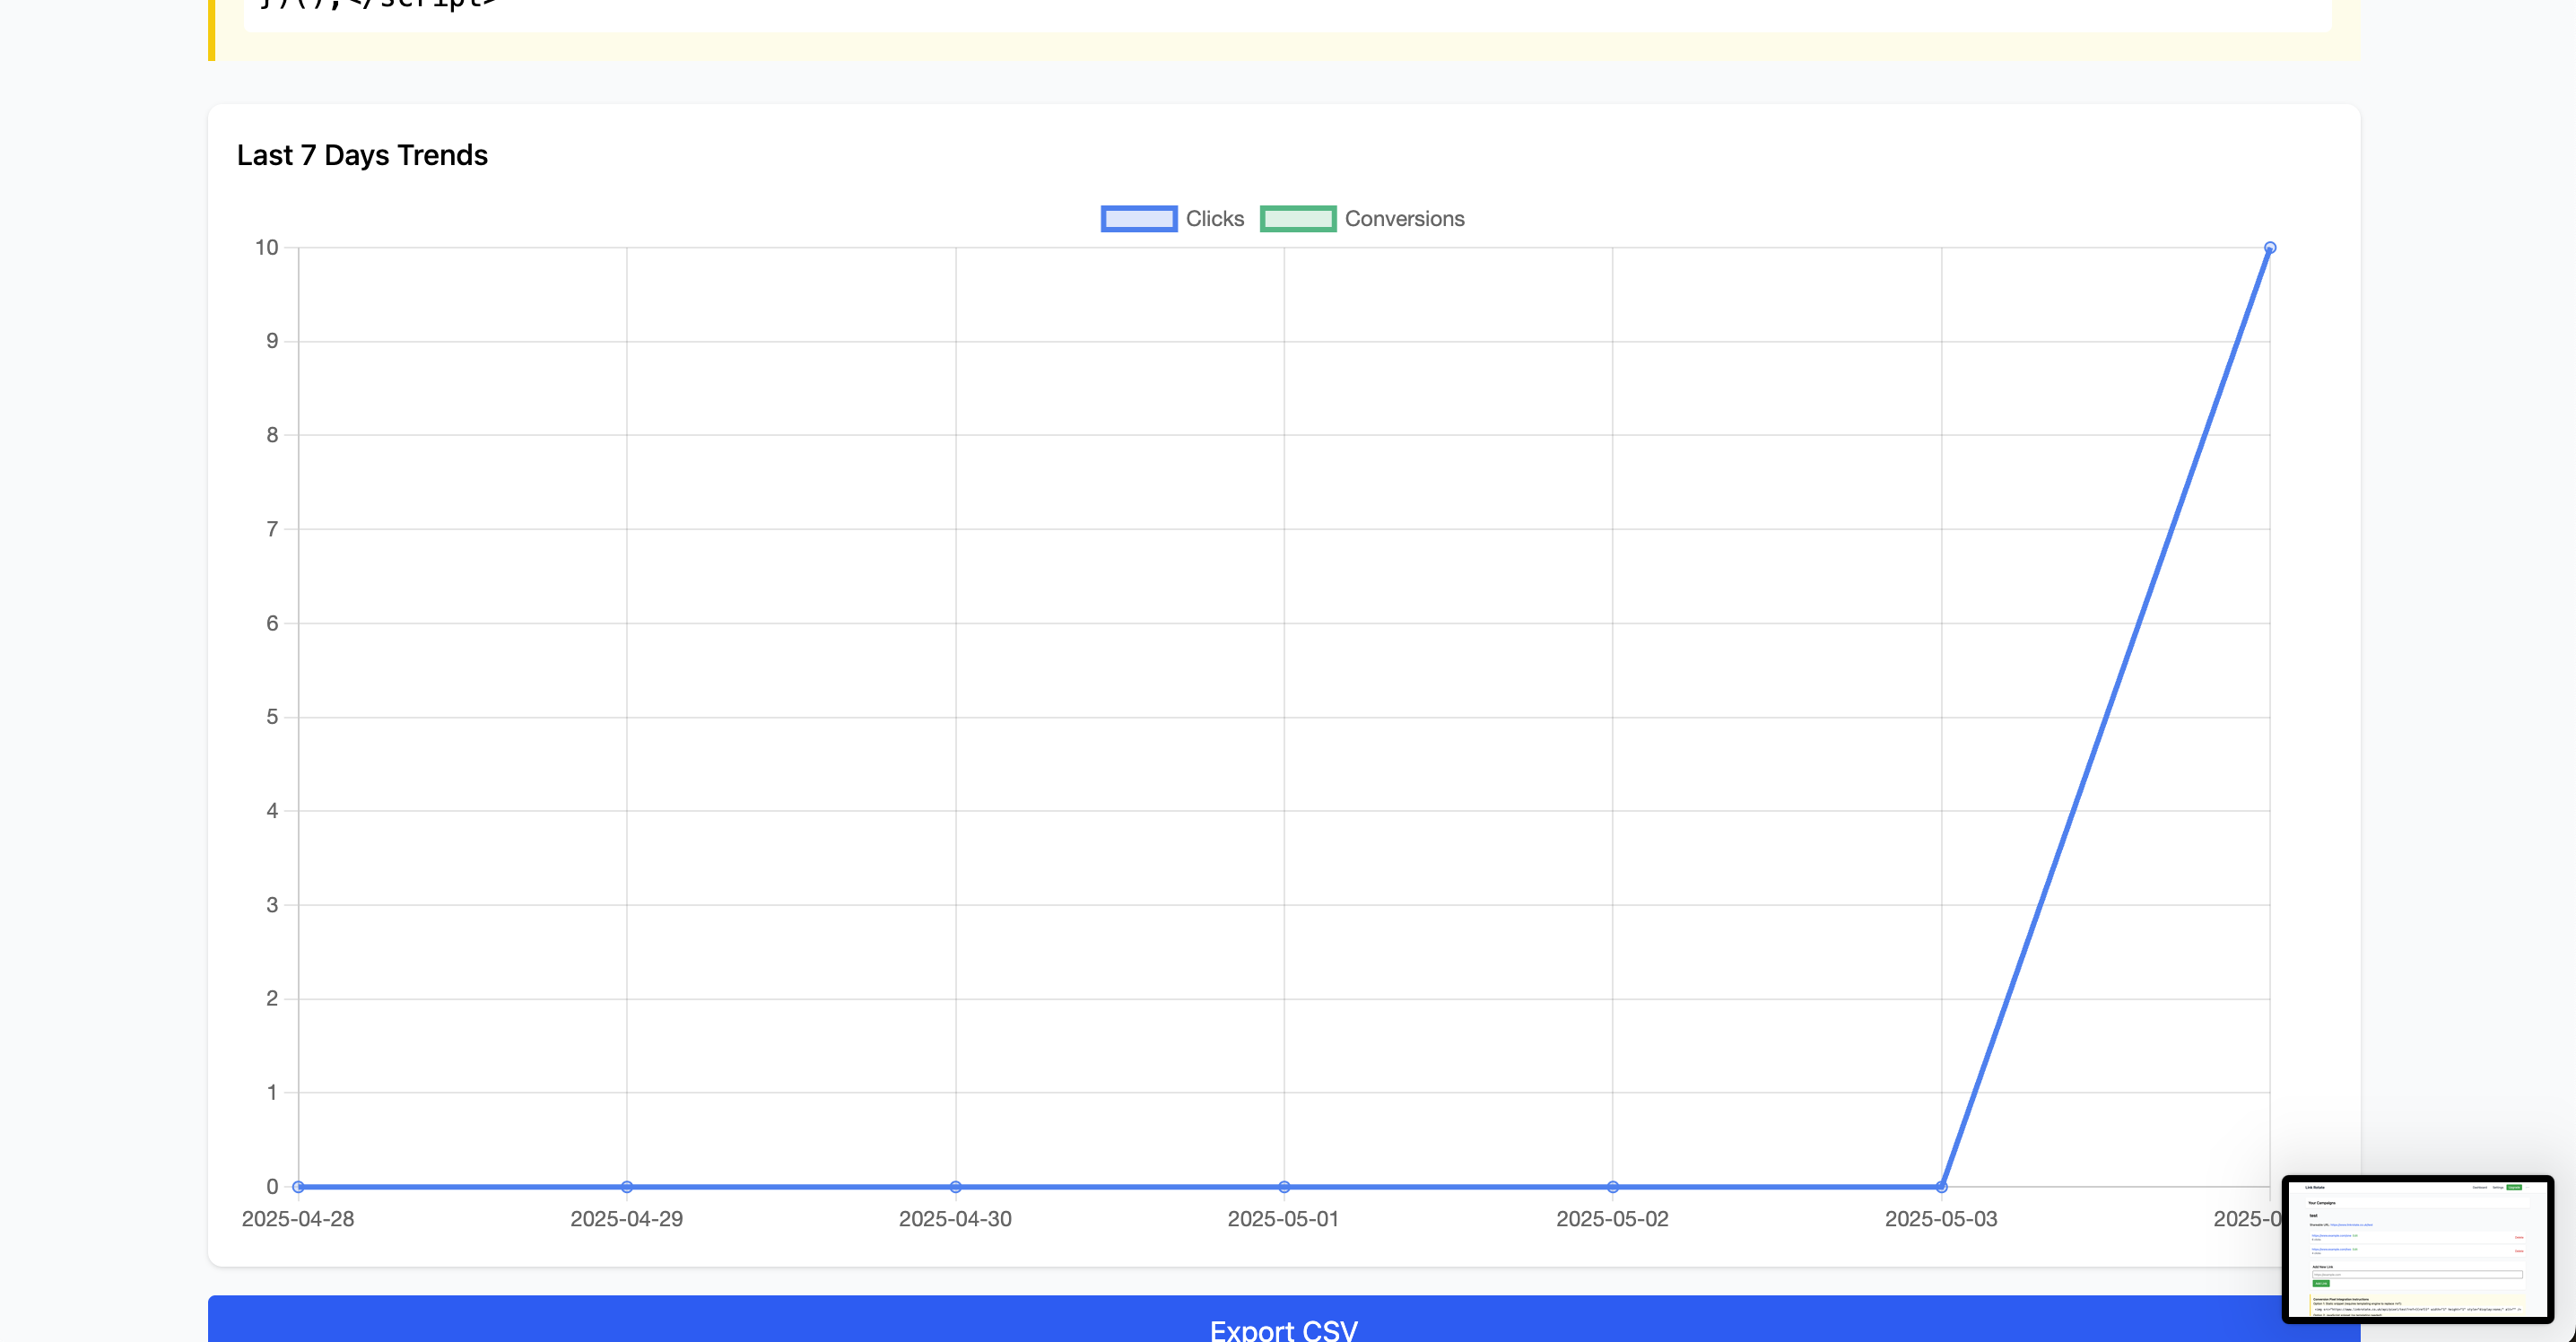This screenshot has width=2576, height=1342.
Task: Hide Conversions dataset via legend label
Action: pyautogui.click(x=1403, y=219)
